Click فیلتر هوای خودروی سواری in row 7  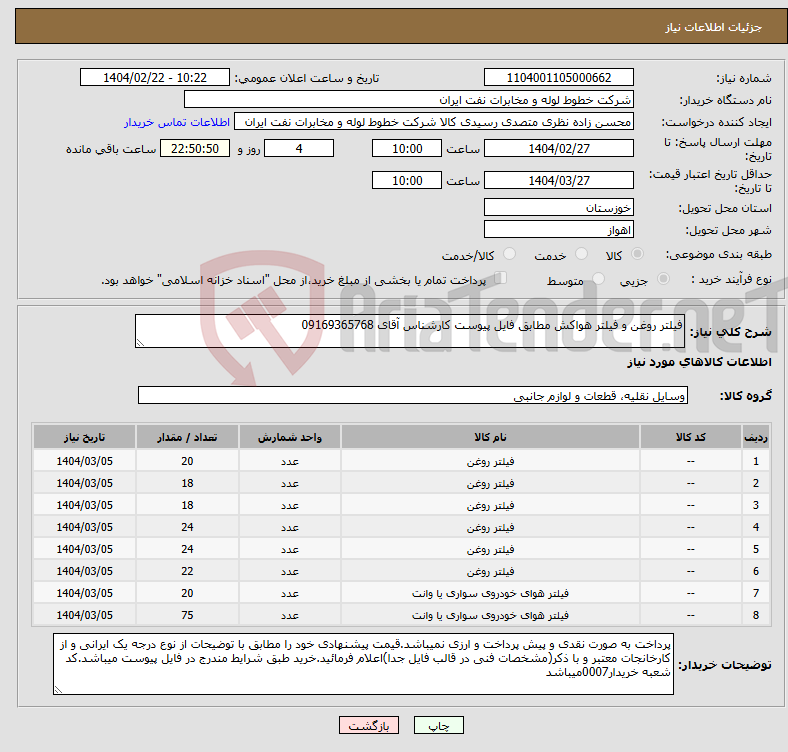pyautogui.click(x=490, y=593)
